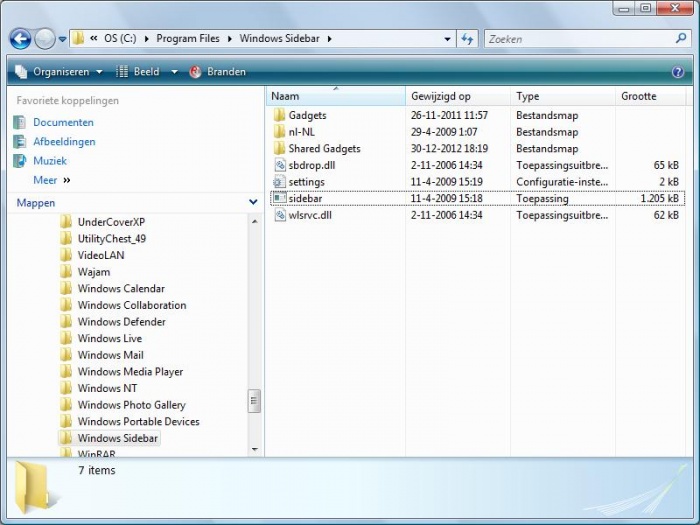Select Windows Calendar in the tree
This screenshot has width=700, height=525.
click(121, 288)
